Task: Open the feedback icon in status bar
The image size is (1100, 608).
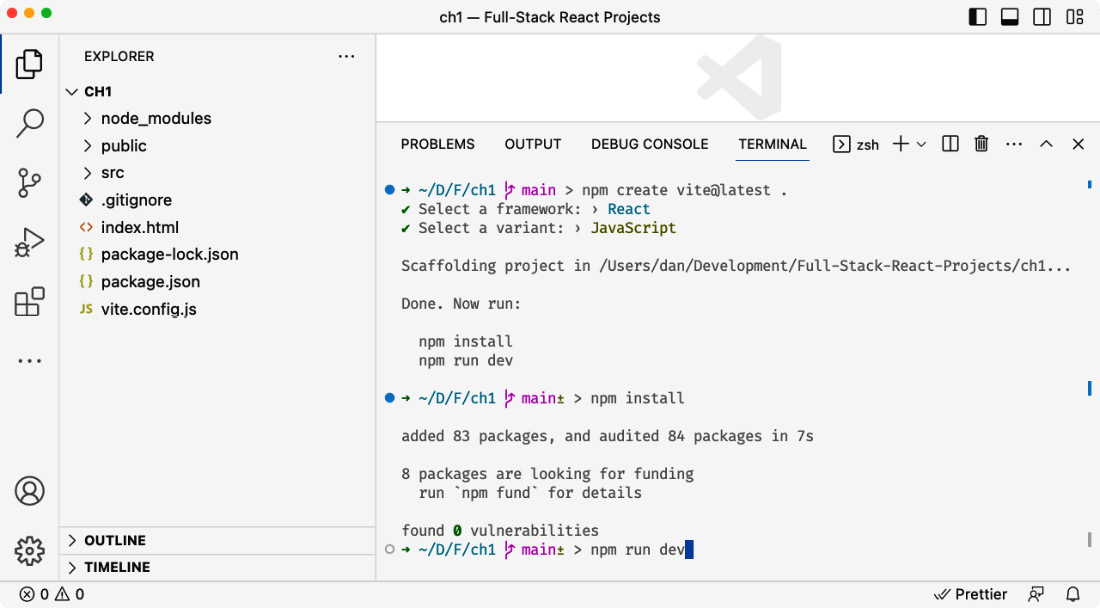Action: click(x=1035, y=594)
